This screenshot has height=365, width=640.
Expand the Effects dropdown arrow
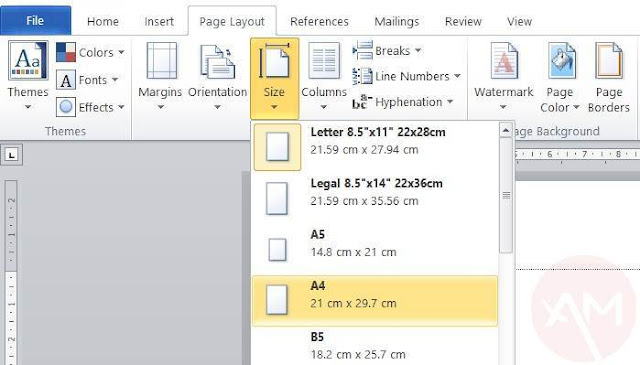tap(121, 107)
